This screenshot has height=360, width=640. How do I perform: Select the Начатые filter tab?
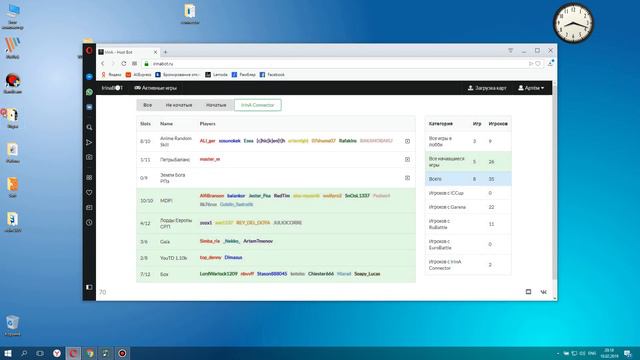[x=216, y=105]
